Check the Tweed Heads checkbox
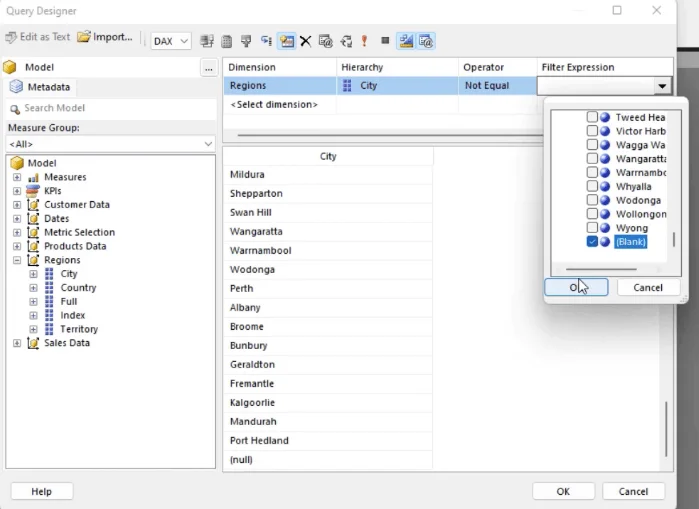Viewport: 699px width, 509px height. point(592,117)
